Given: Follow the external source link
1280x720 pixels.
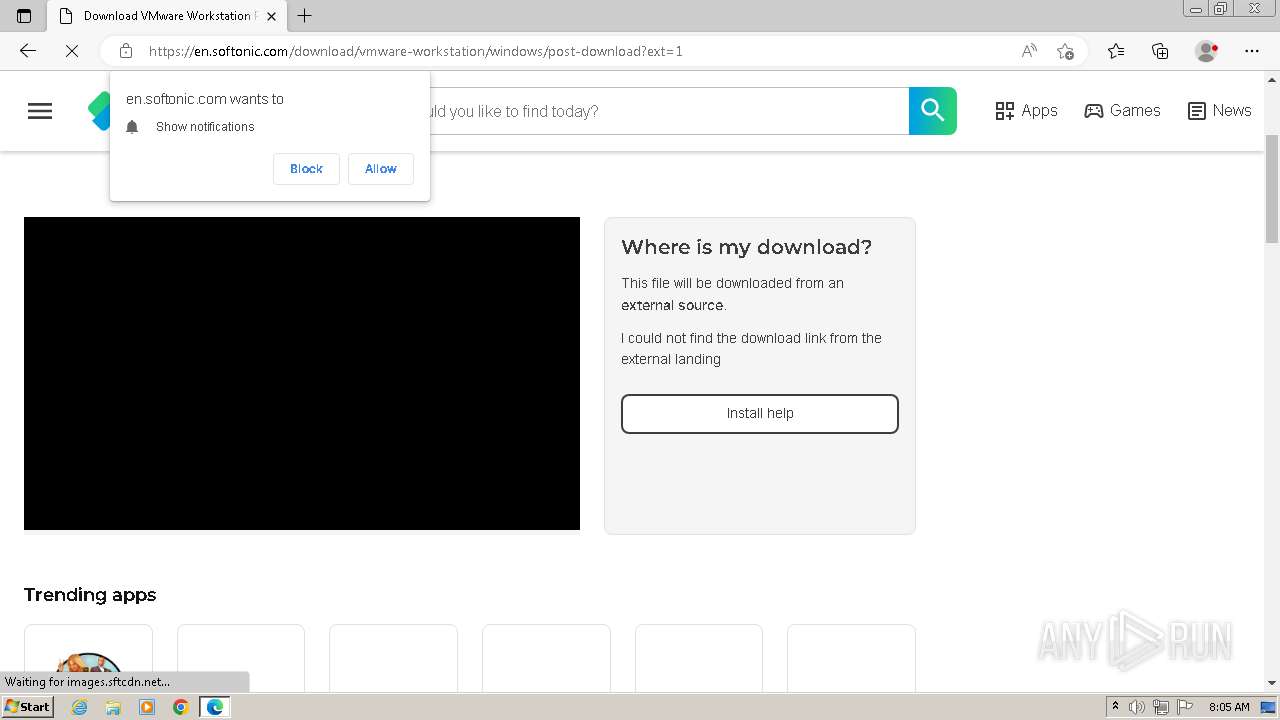Looking at the screenshot, I should [x=672, y=305].
